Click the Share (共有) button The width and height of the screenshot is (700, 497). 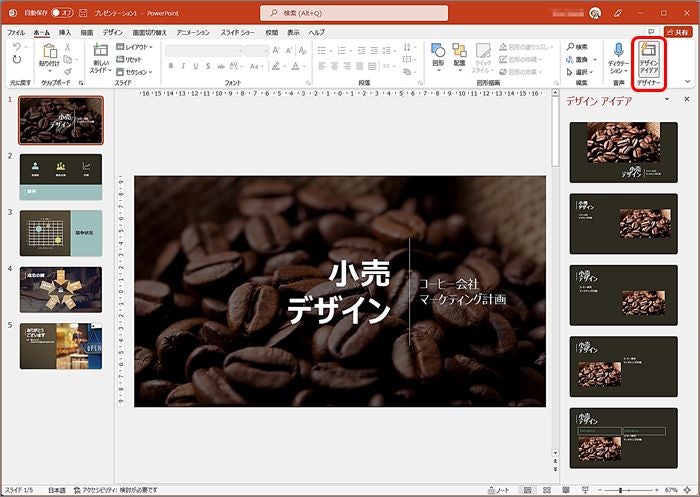(x=676, y=32)
